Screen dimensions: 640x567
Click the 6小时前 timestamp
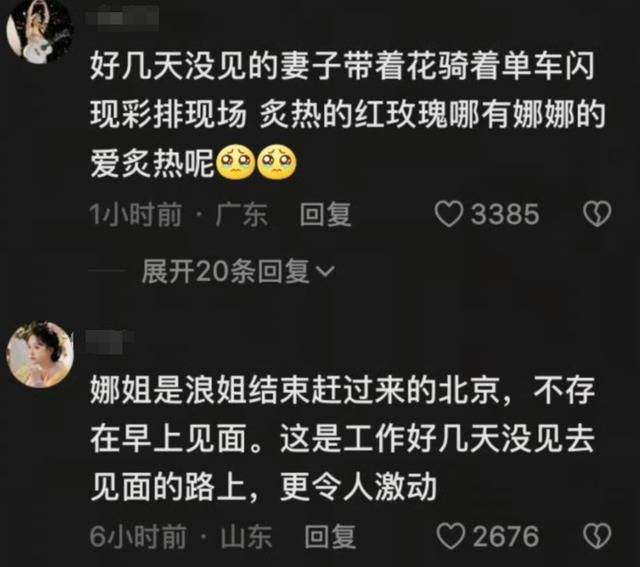coord(138,536)
